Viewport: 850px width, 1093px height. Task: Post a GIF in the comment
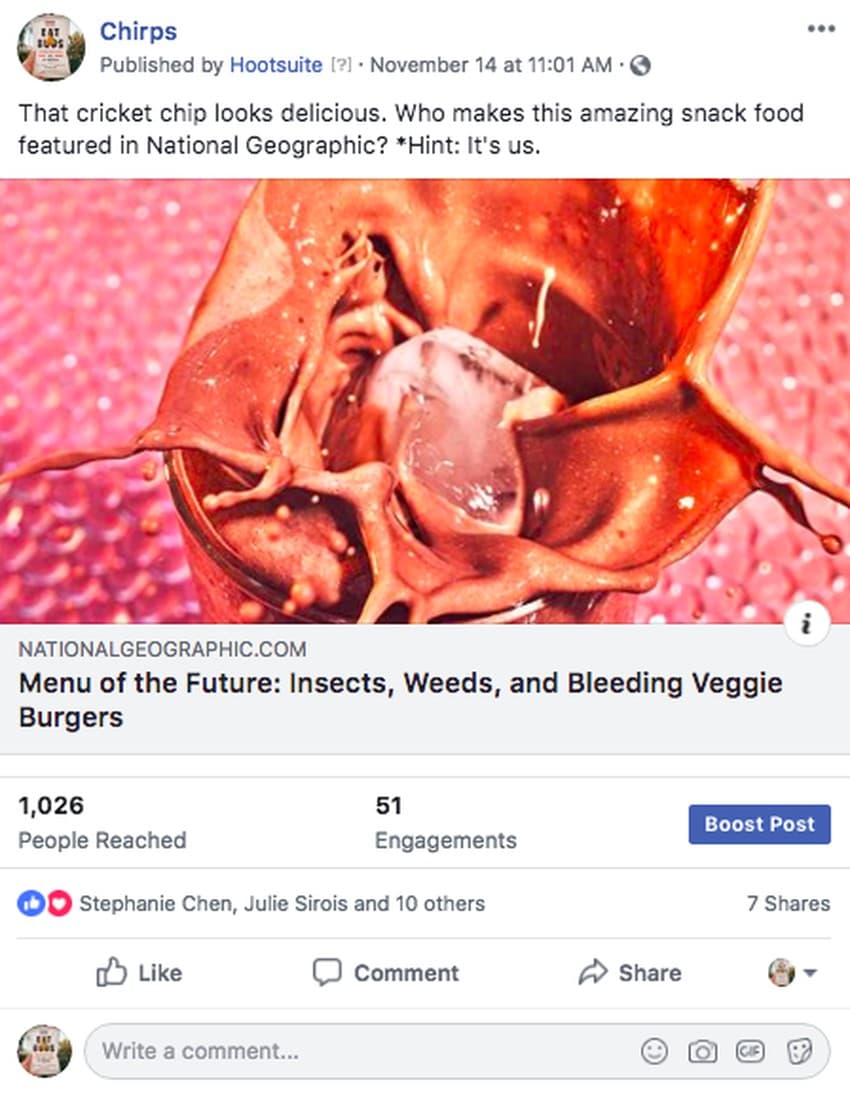[x=750, y=1051]
